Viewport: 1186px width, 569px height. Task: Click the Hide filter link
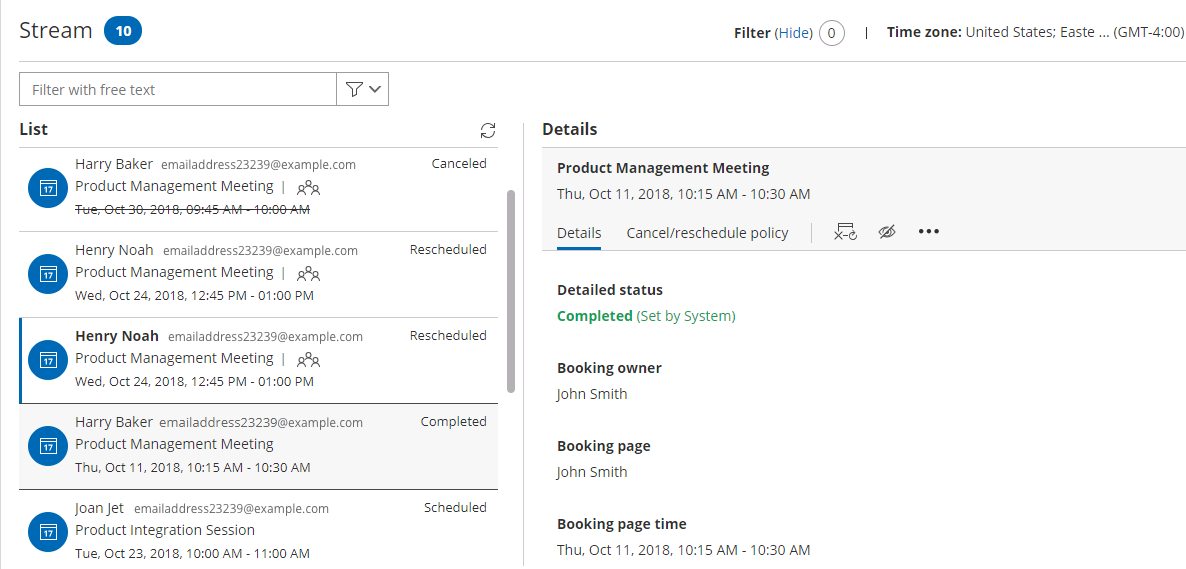click(795, 33)
